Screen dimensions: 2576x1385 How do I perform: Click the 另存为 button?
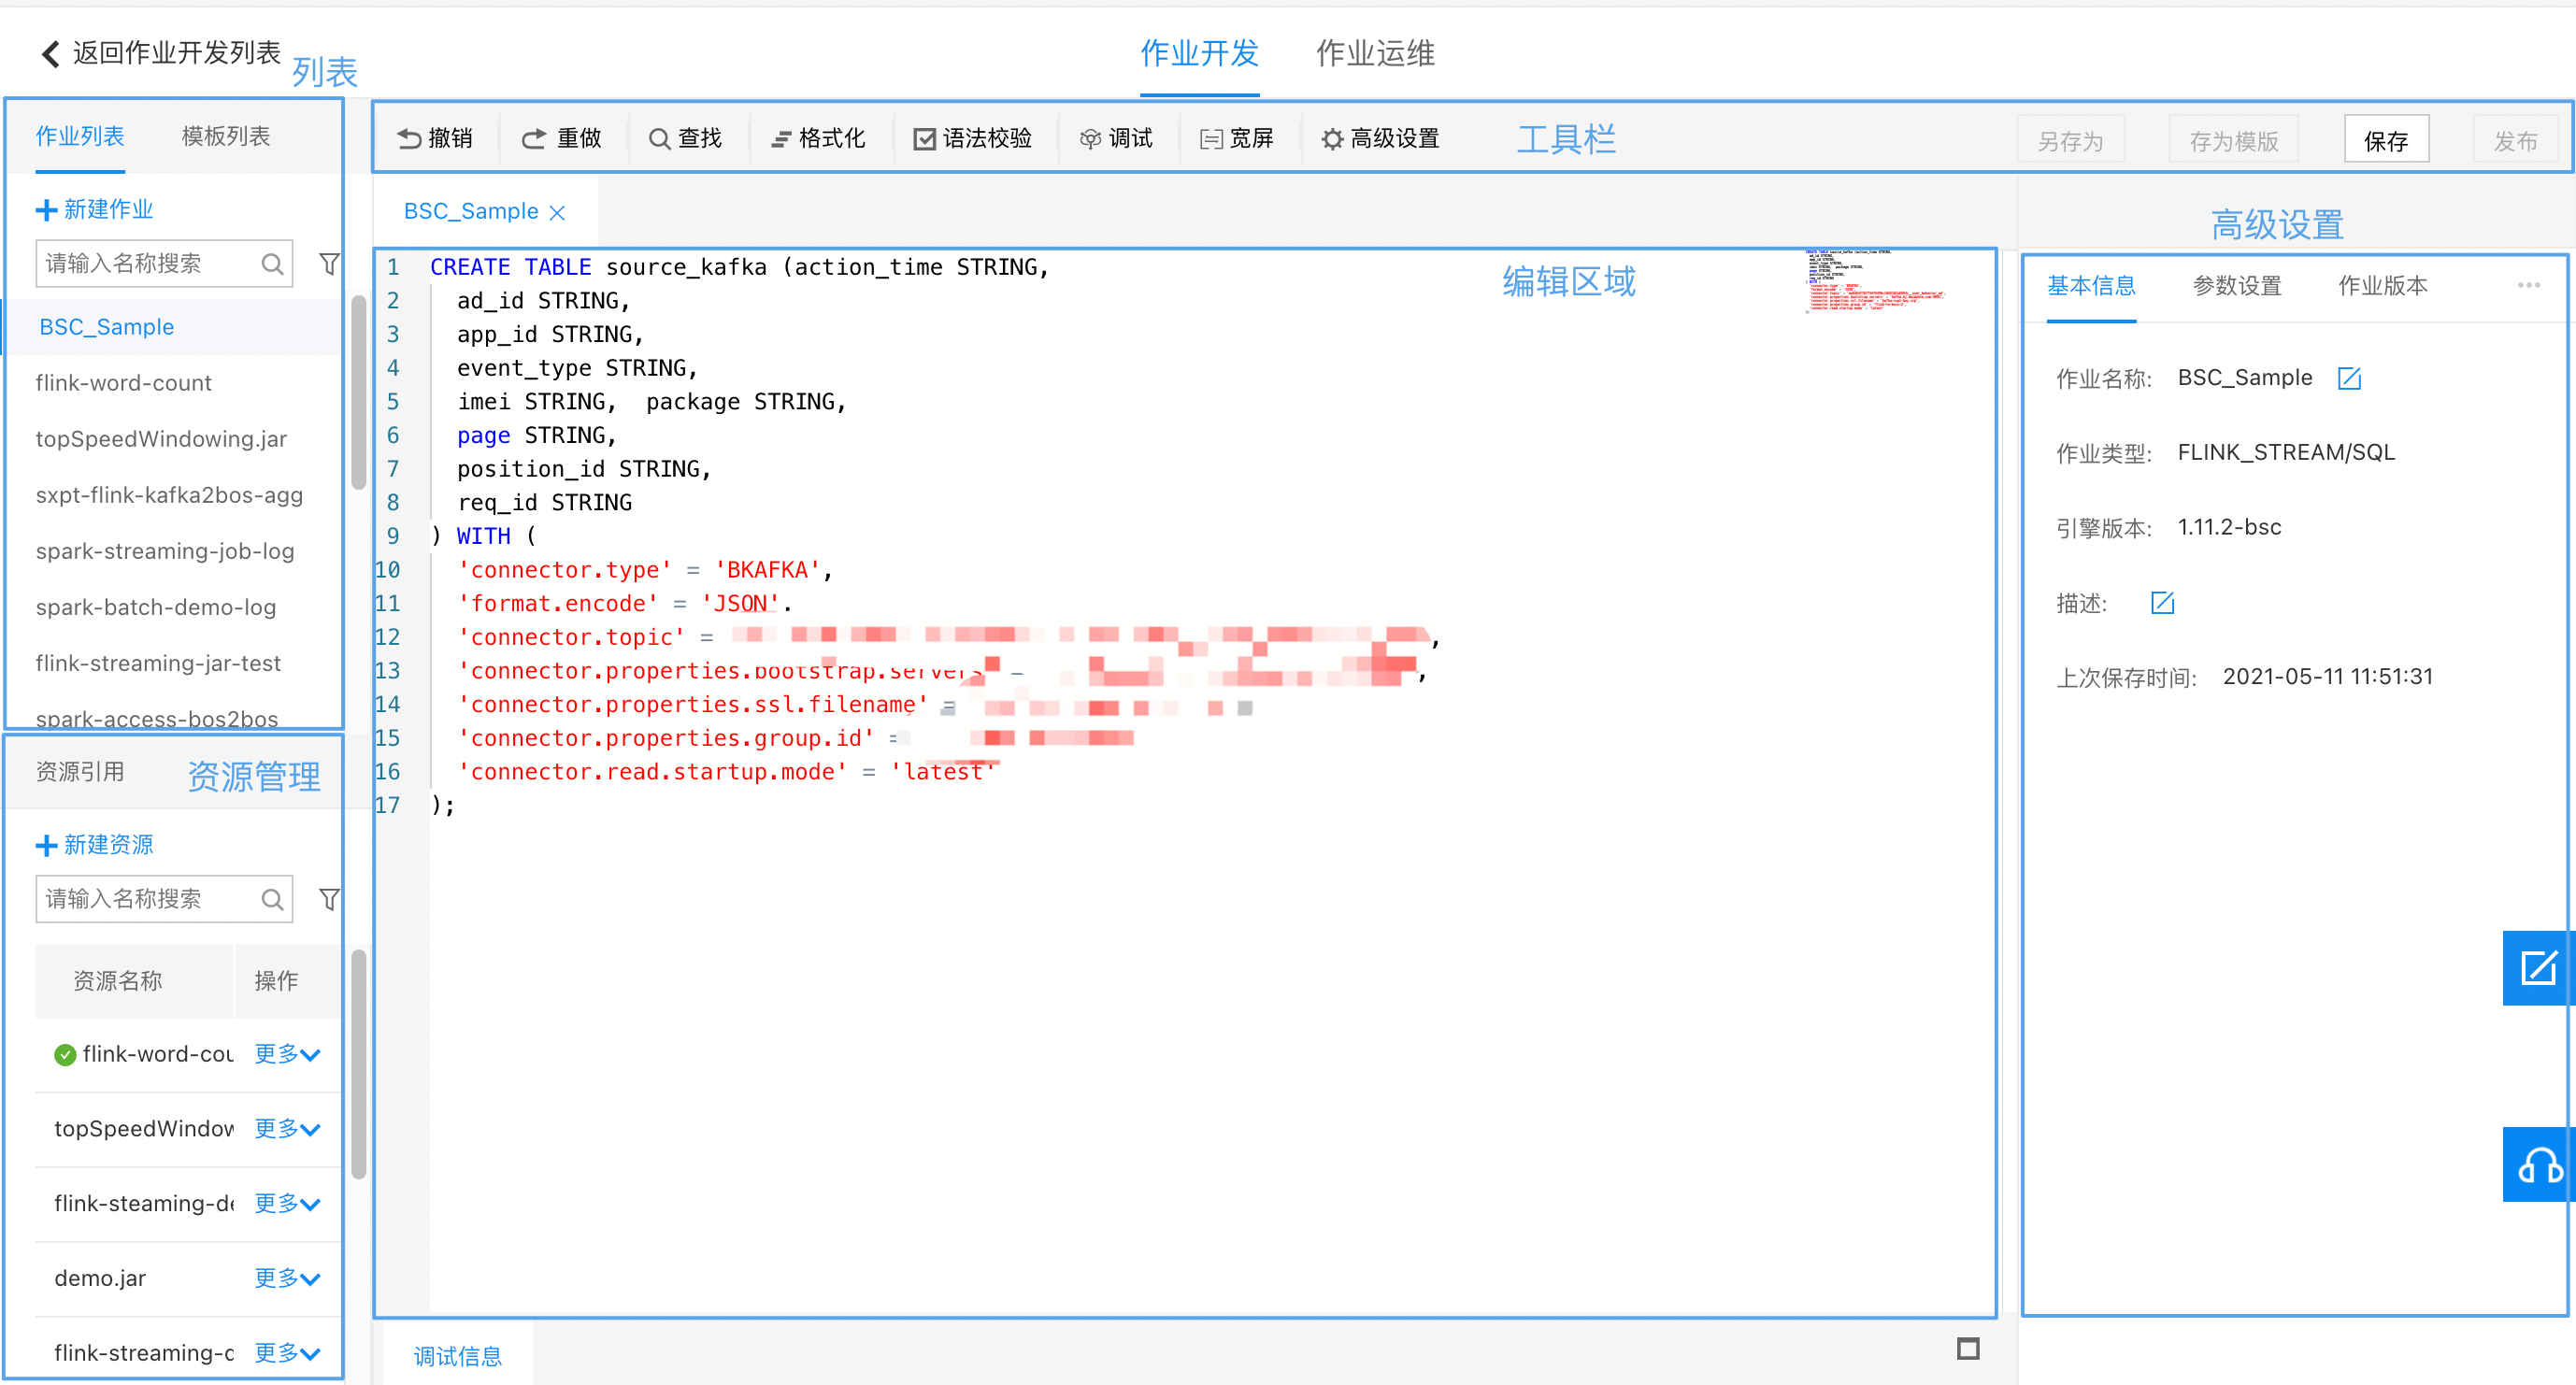[2070, 141]
